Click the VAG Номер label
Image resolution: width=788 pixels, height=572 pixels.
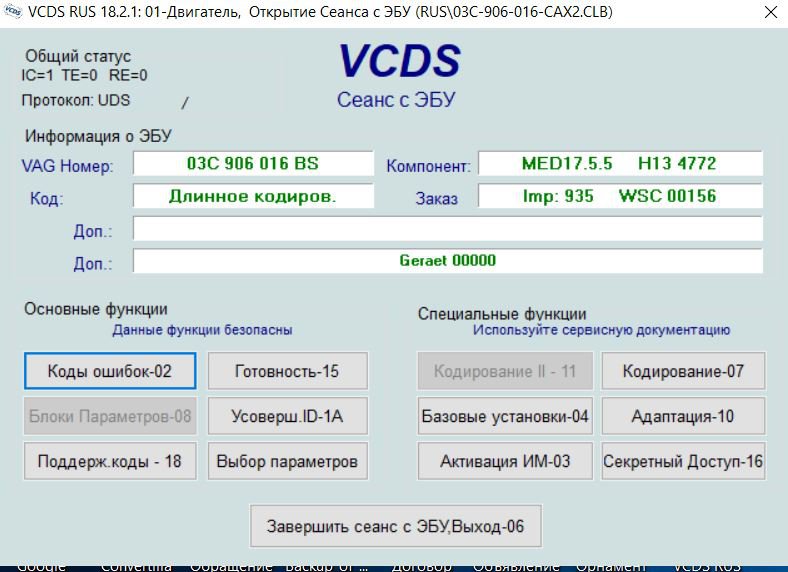point(67,166)
